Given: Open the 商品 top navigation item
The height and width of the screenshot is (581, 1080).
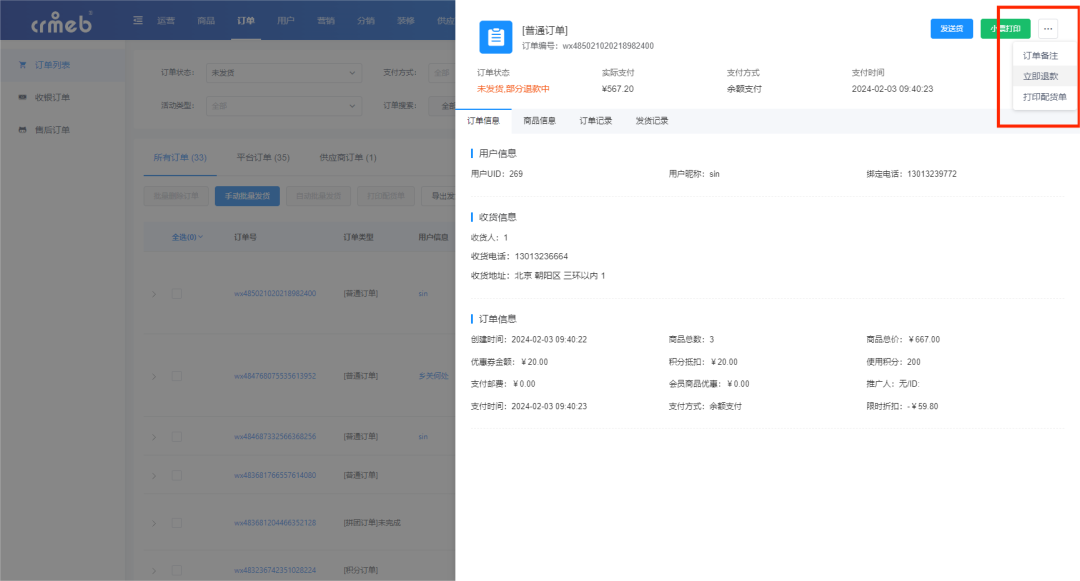Looking at the screenshot, I should (x=206, y=21).
